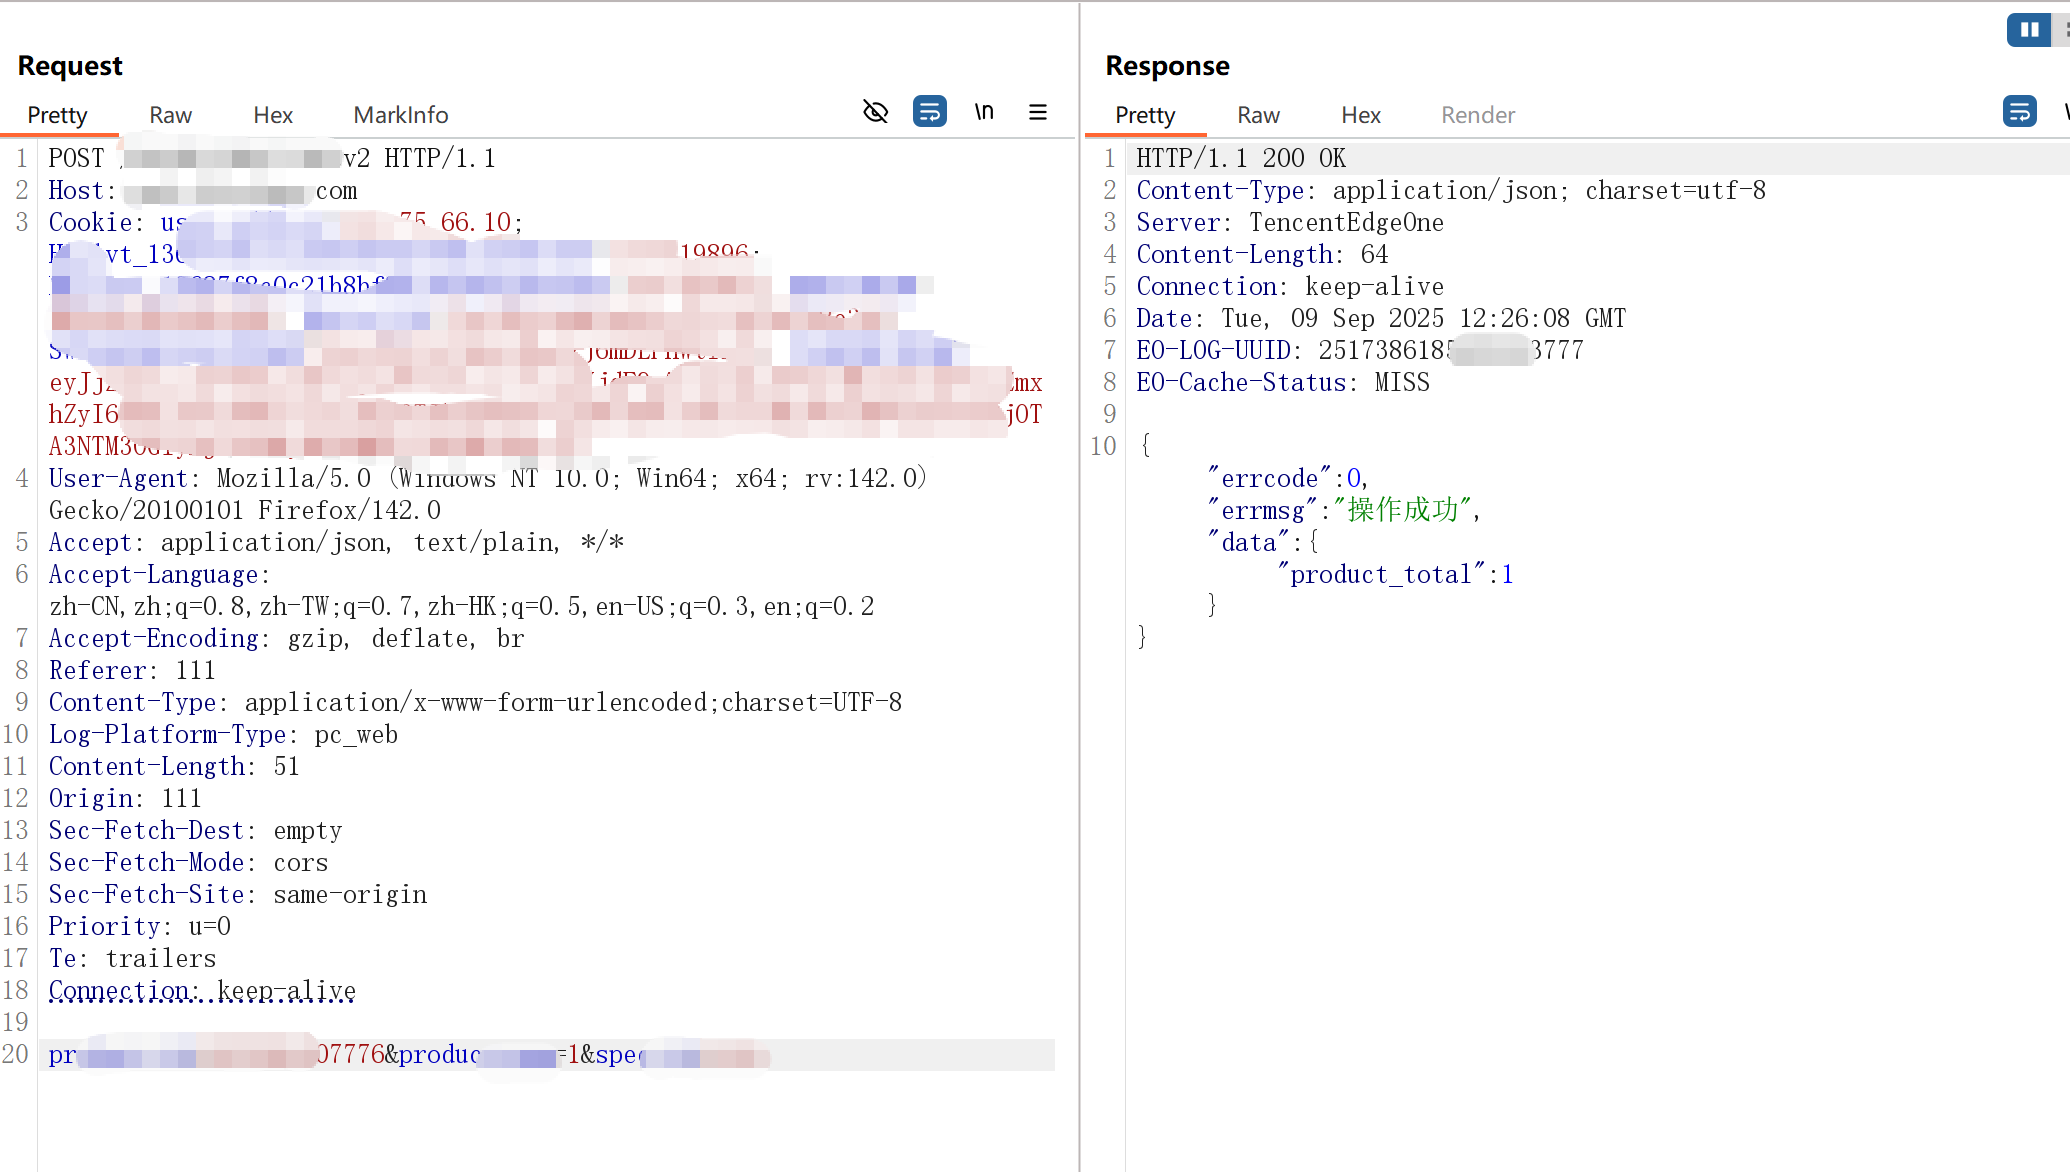Select Pretty tab in Request panel
The width and height of the screenshot is (2070, 1172).
pos(57,115)
